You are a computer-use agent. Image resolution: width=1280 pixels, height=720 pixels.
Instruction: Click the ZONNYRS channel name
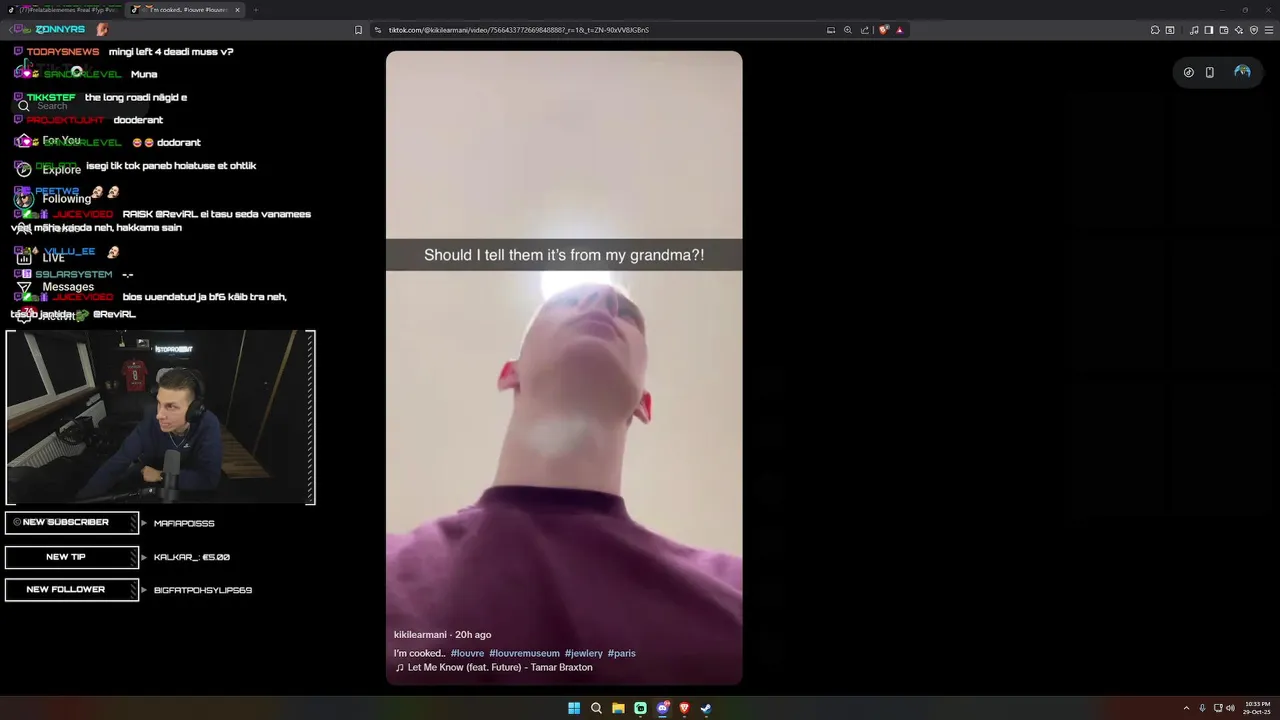(x=60, y=30)
